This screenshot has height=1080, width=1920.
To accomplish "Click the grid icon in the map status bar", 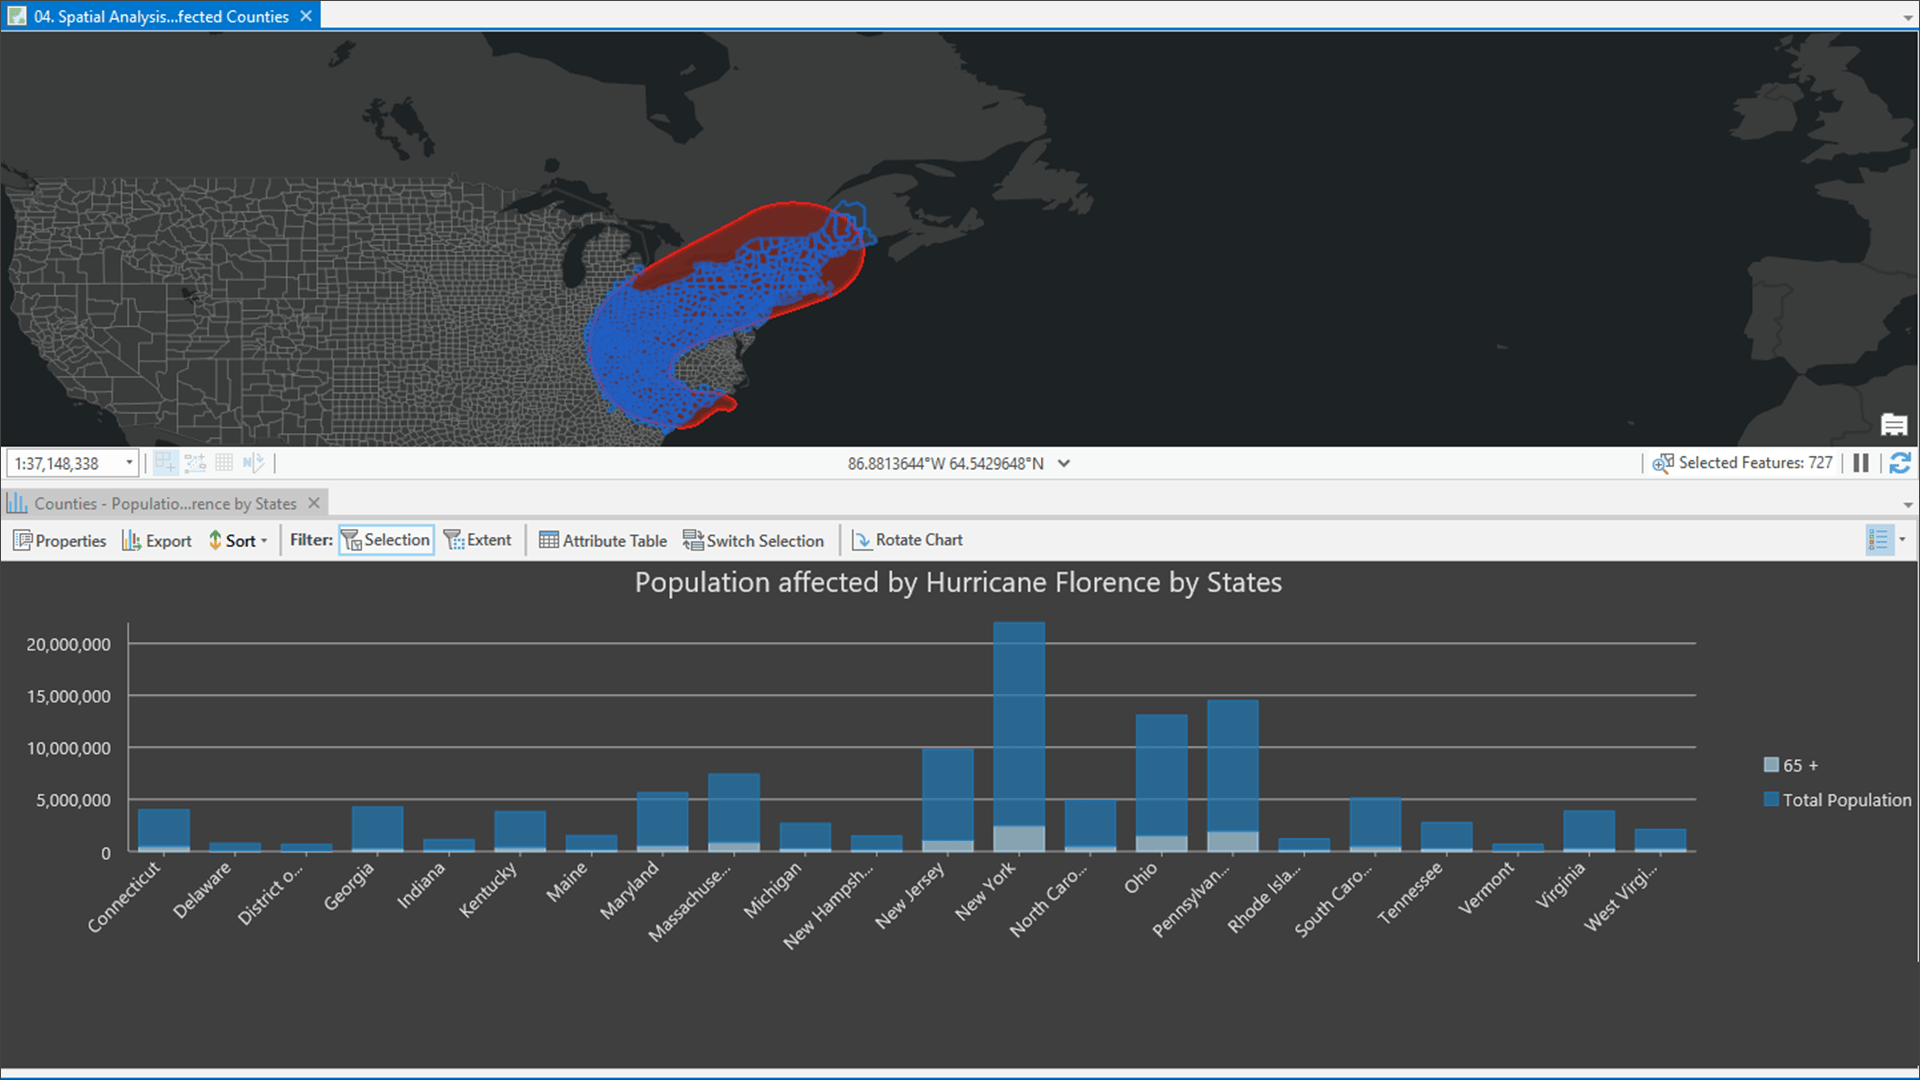I will pyautogui.click(x=224, y=462).
